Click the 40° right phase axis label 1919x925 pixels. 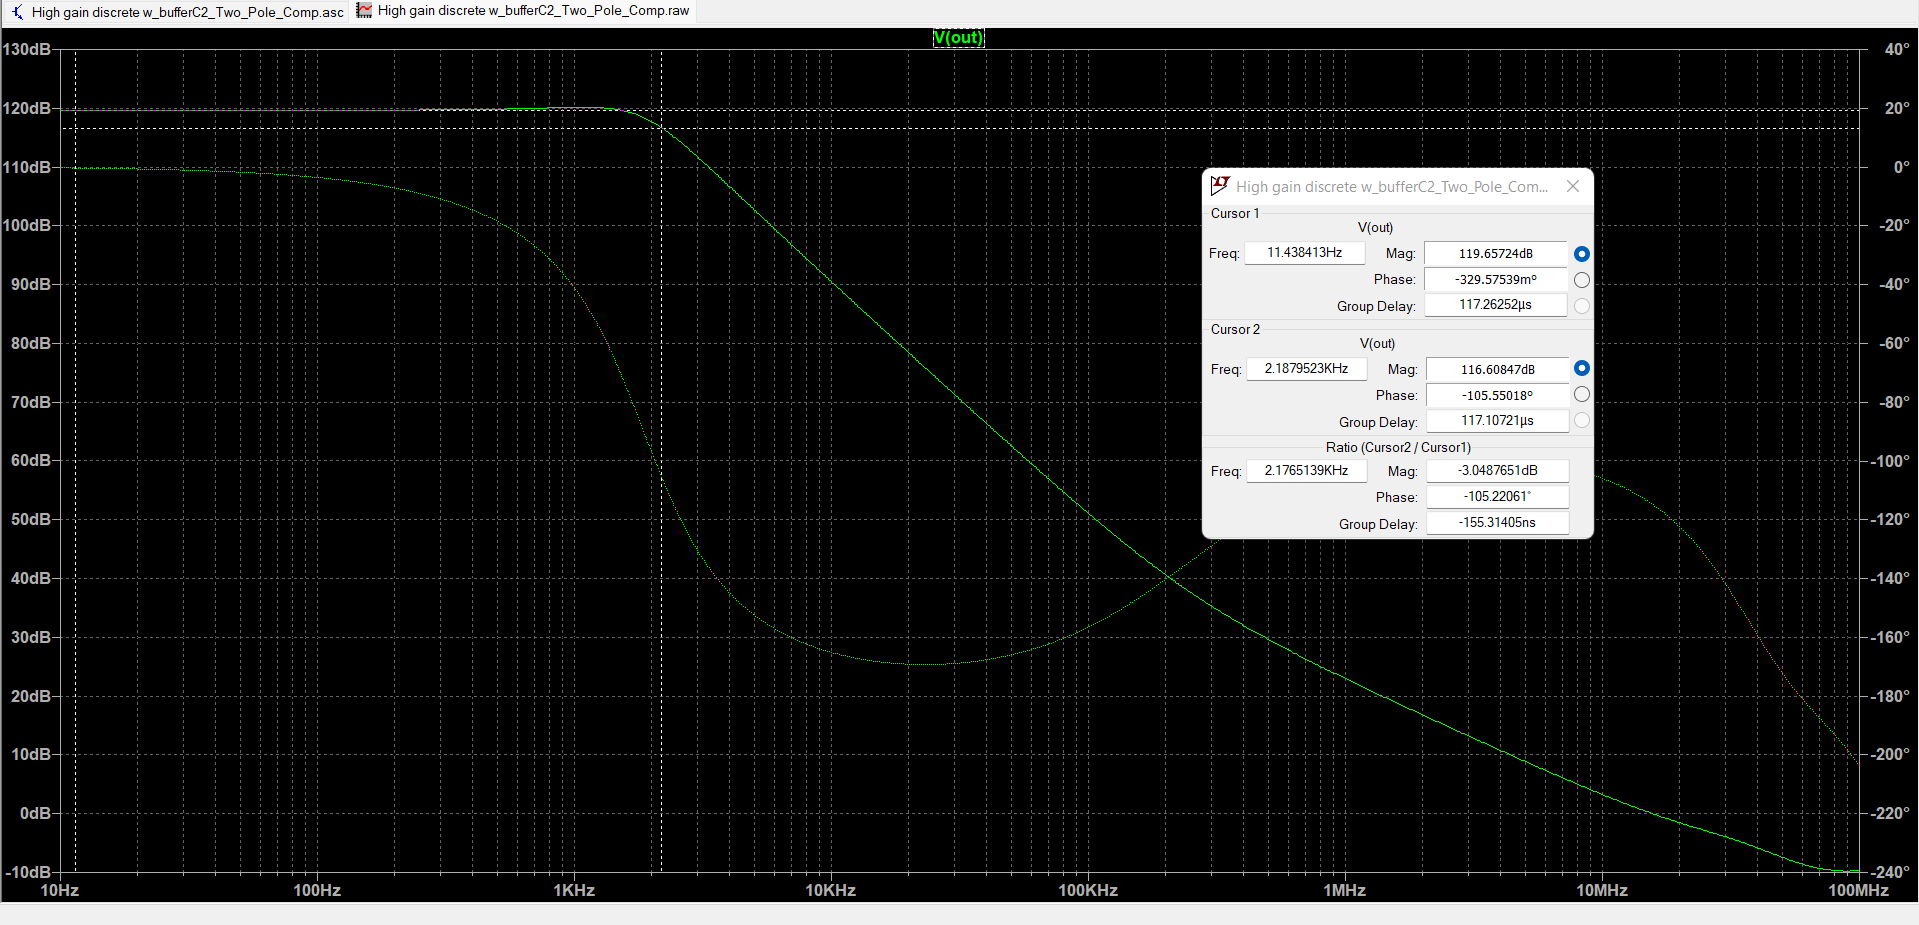click(x=1897, y=49)
